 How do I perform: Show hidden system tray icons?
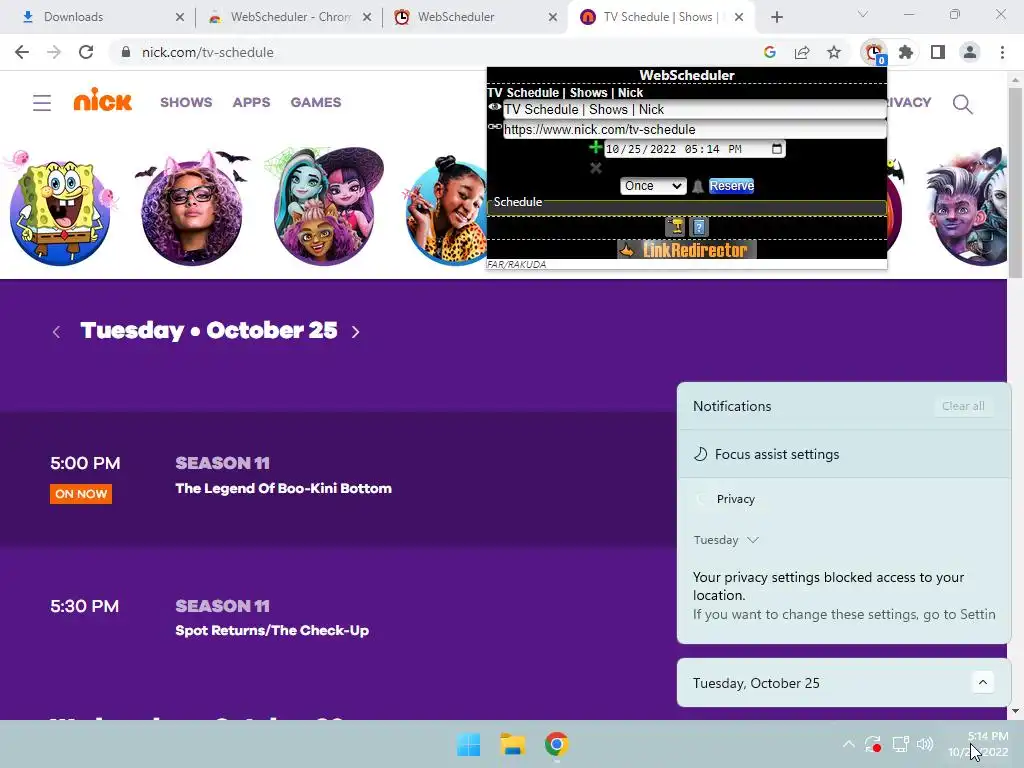(848, 744)
